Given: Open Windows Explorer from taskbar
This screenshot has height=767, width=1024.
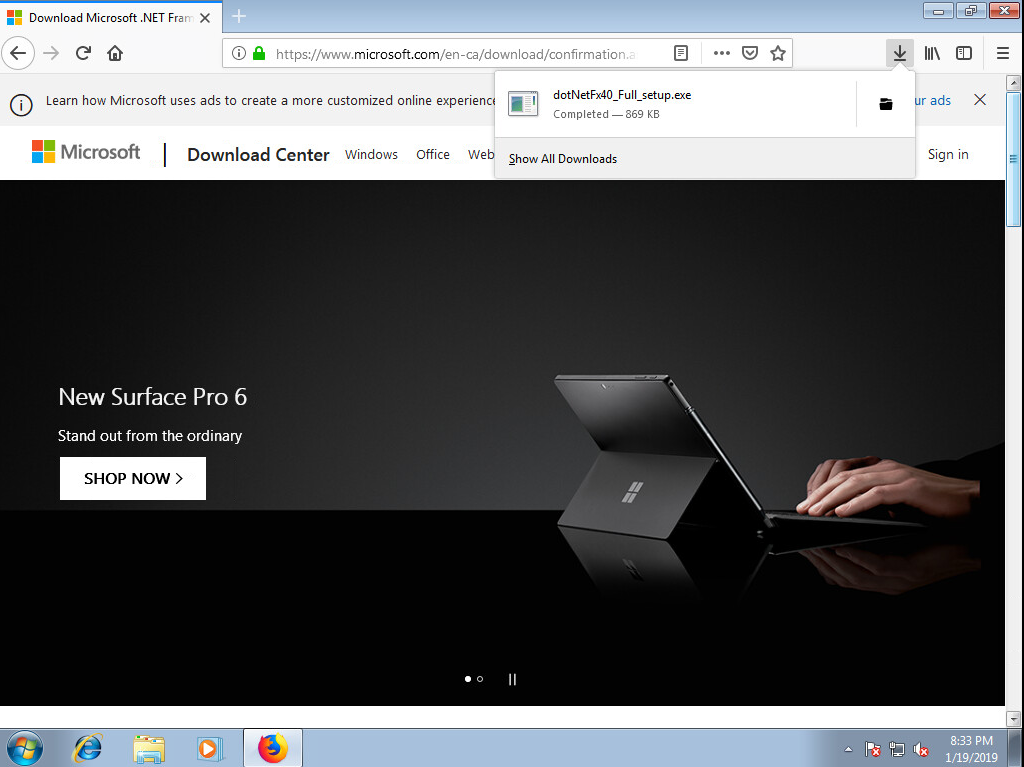Looking at the screenshot, I should pyautogui.click(x=149, y=748).
